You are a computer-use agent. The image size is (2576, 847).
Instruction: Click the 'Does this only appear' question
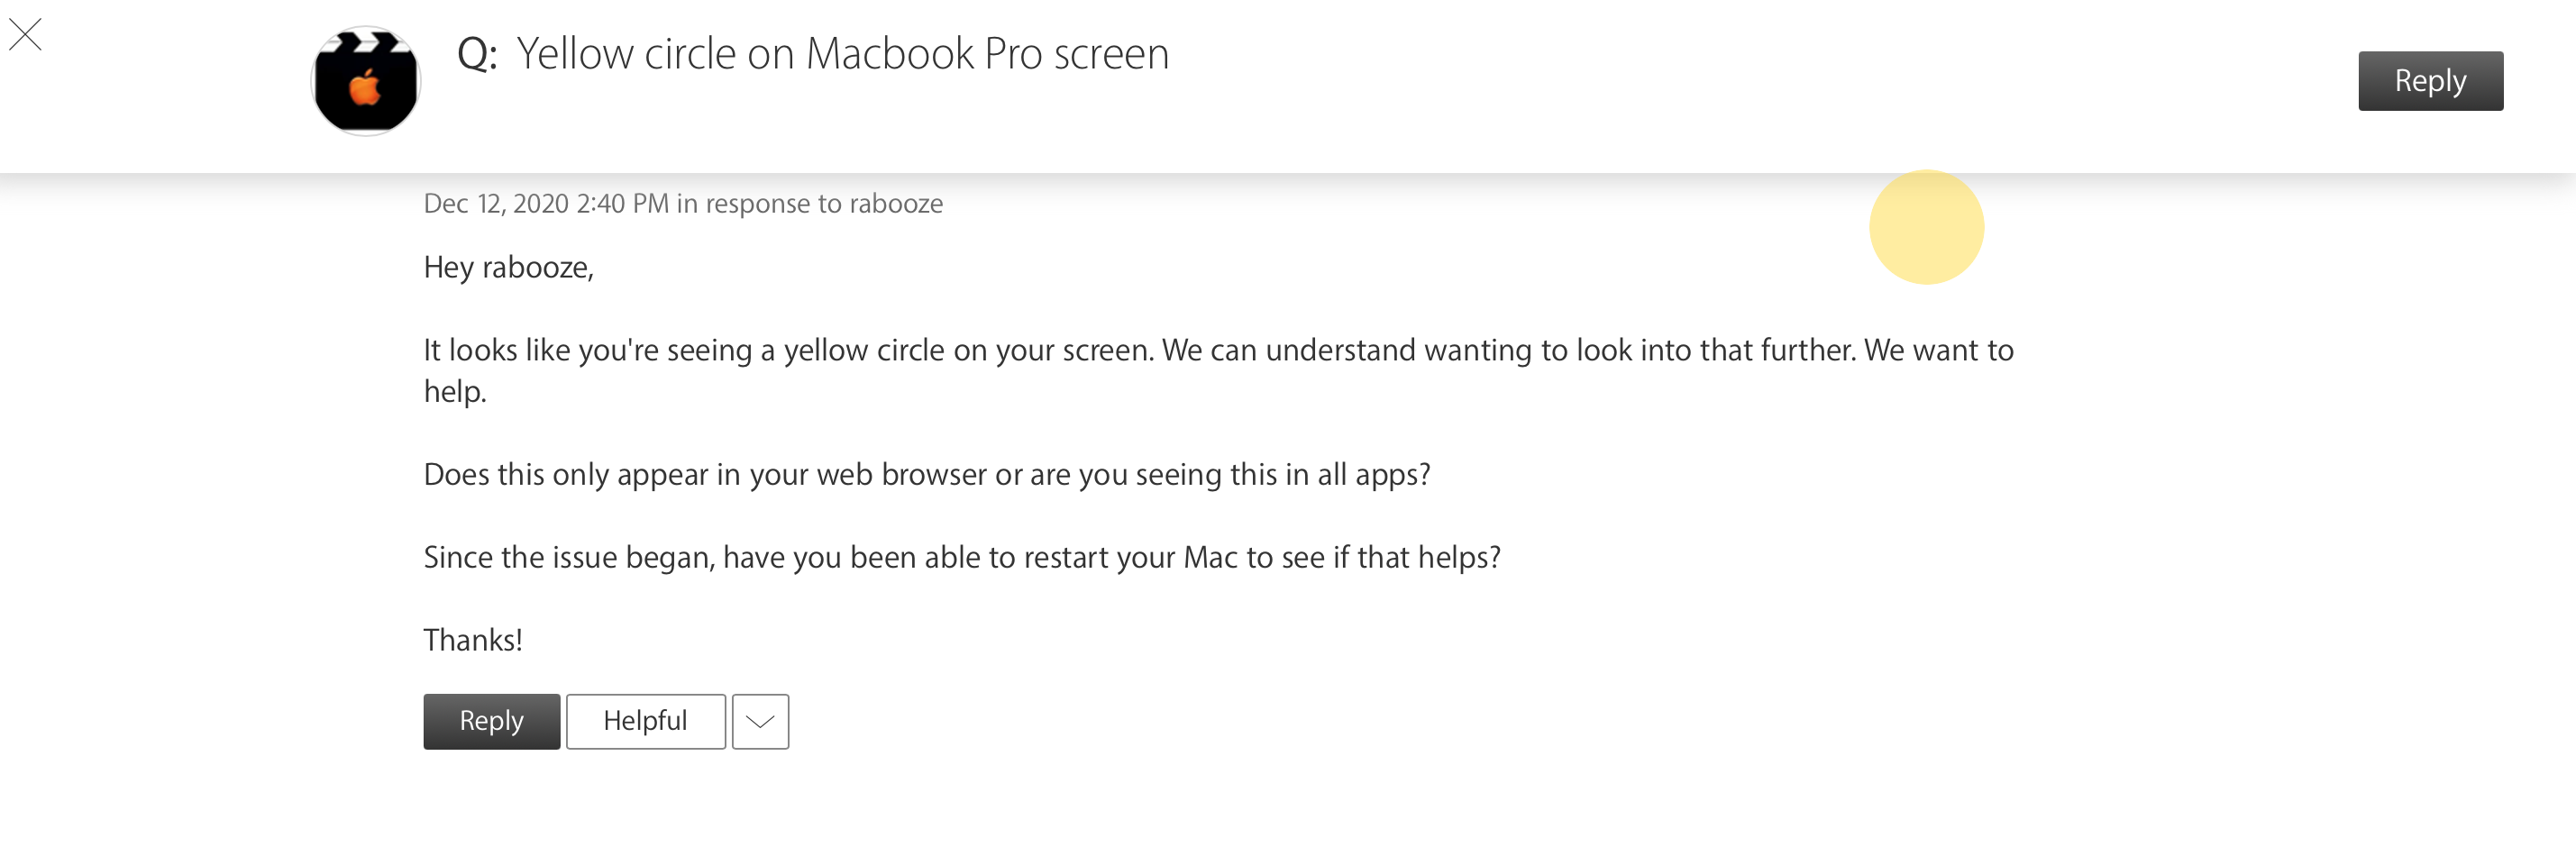(926, 475)
